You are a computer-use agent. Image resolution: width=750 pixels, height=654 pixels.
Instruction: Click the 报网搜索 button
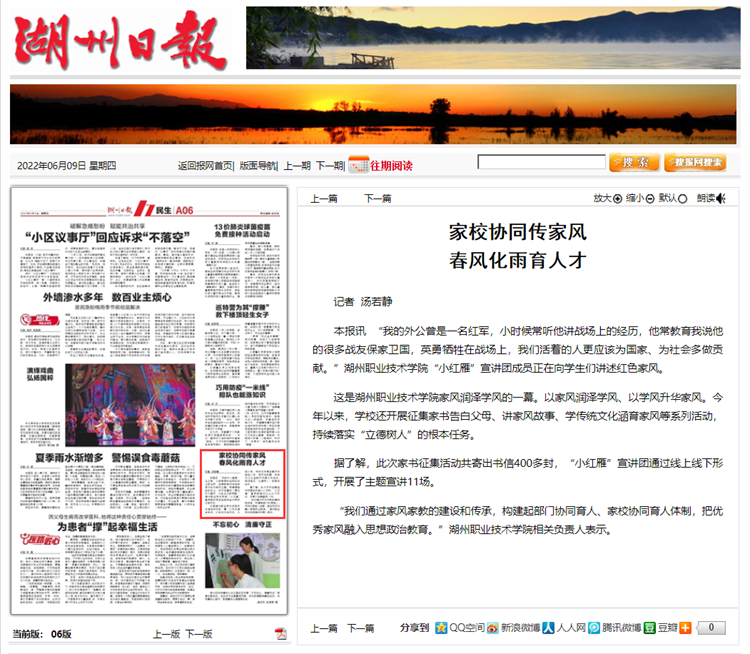pyautogui.click(x=695, y=163)
